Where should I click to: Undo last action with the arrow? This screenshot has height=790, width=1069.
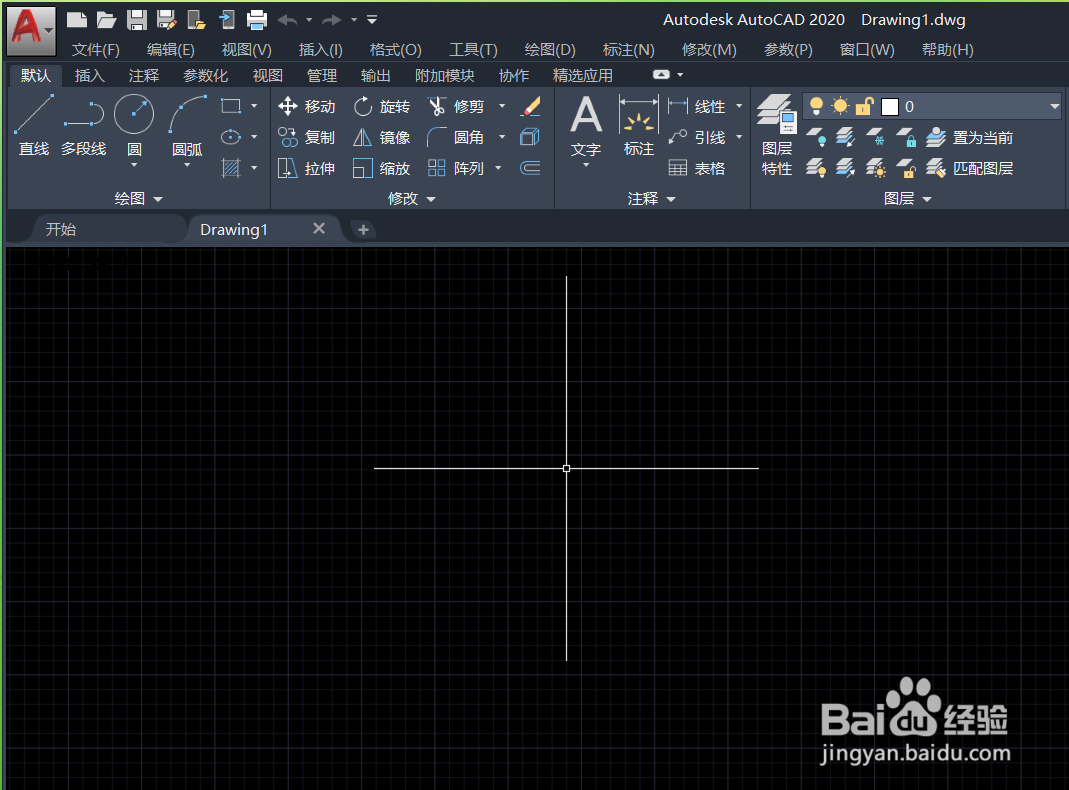[287, 20]
